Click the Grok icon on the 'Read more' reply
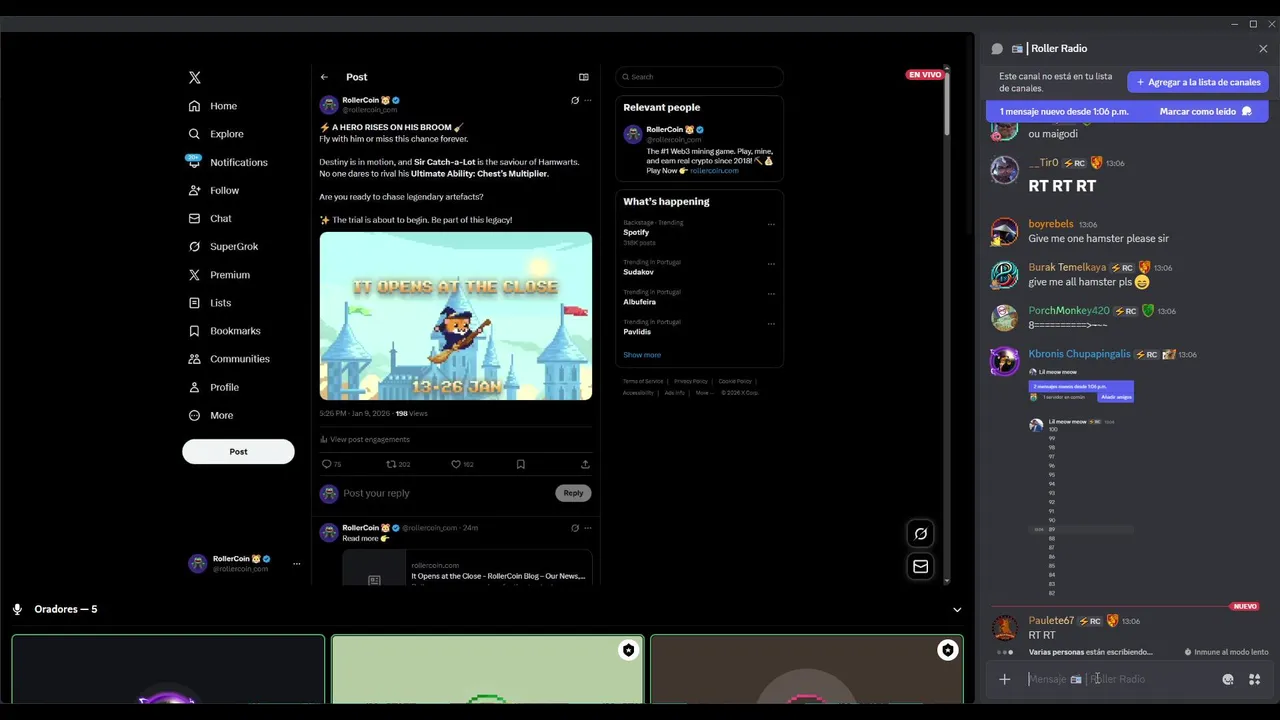The image size is (1280, 720). point(575,528)
